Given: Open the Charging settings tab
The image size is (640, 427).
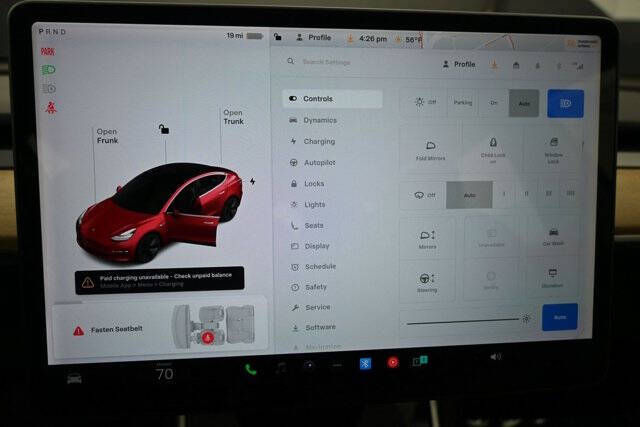Looking at the screenshot, I should (x=312, y=141).
